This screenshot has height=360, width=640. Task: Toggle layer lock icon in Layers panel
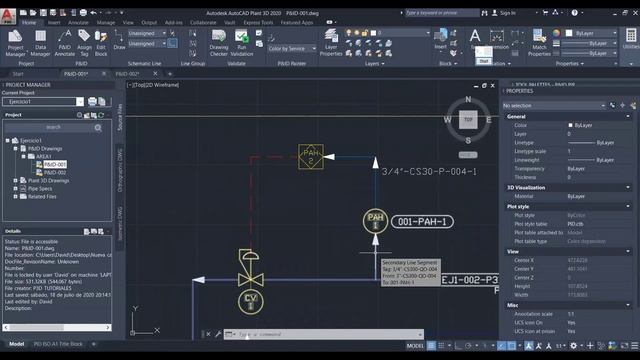[x=365, y=33]
